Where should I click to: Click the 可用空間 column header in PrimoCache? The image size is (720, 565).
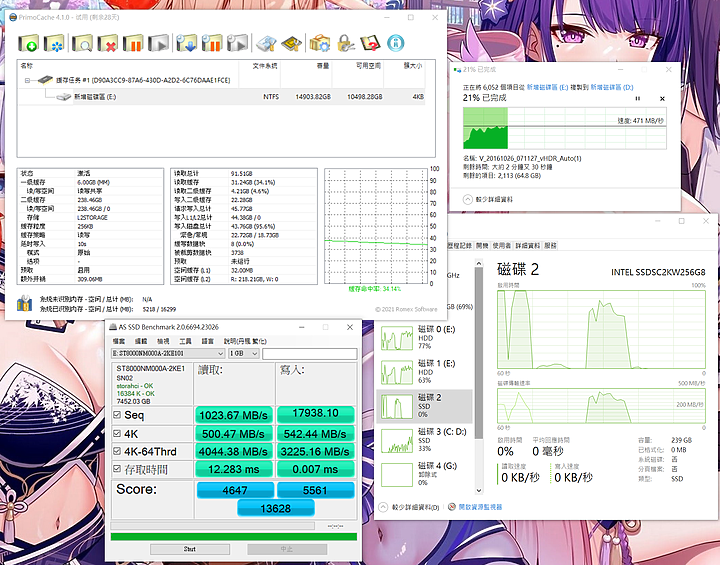tap(358, 66)
